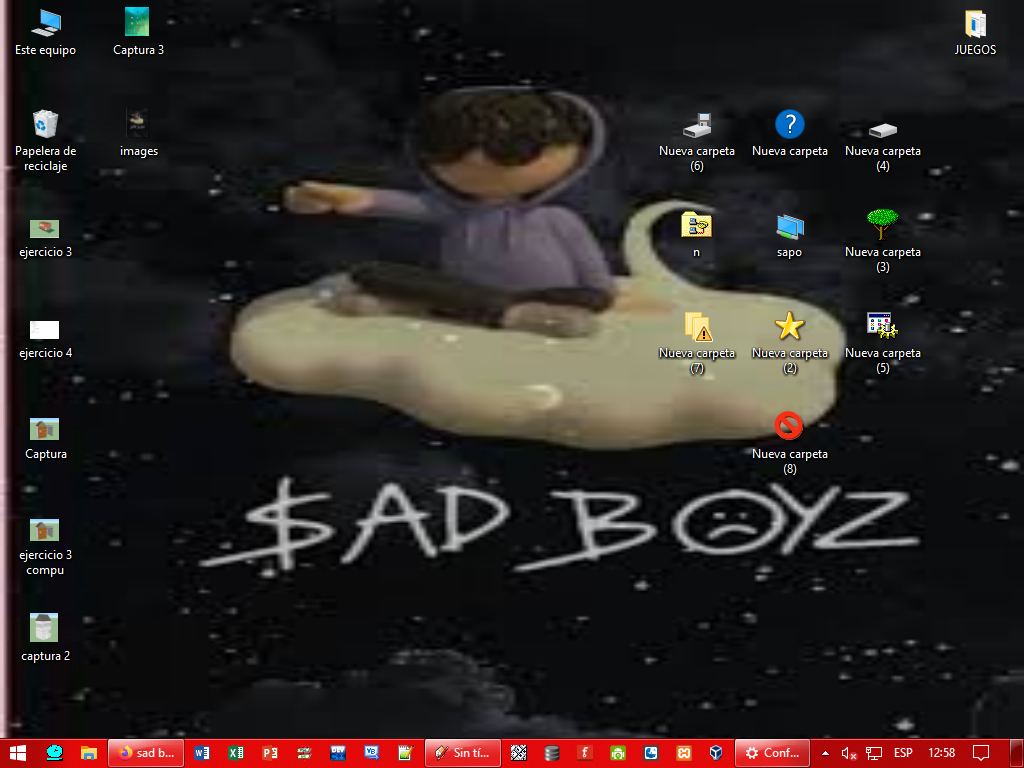Click the Windows Start button
The image size is (1024, 768).
click(18, 753)
